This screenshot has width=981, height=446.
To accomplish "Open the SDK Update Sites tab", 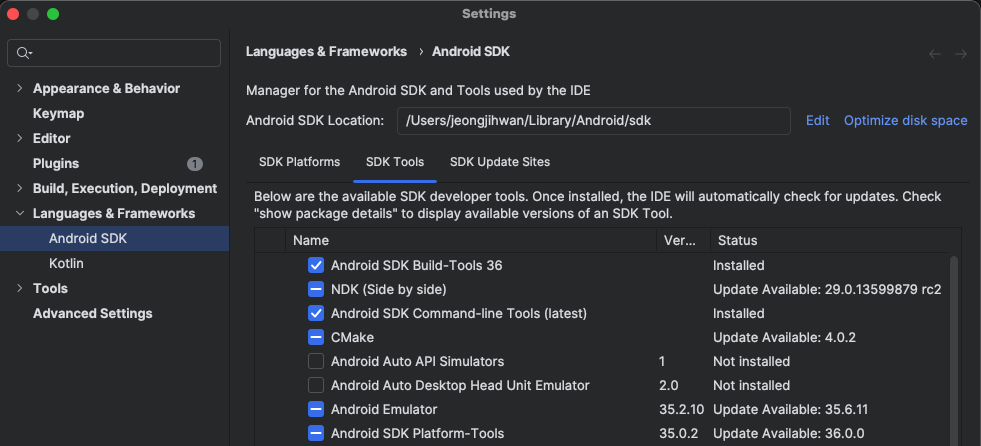I will pyautogui.click(x=500, y=162).
